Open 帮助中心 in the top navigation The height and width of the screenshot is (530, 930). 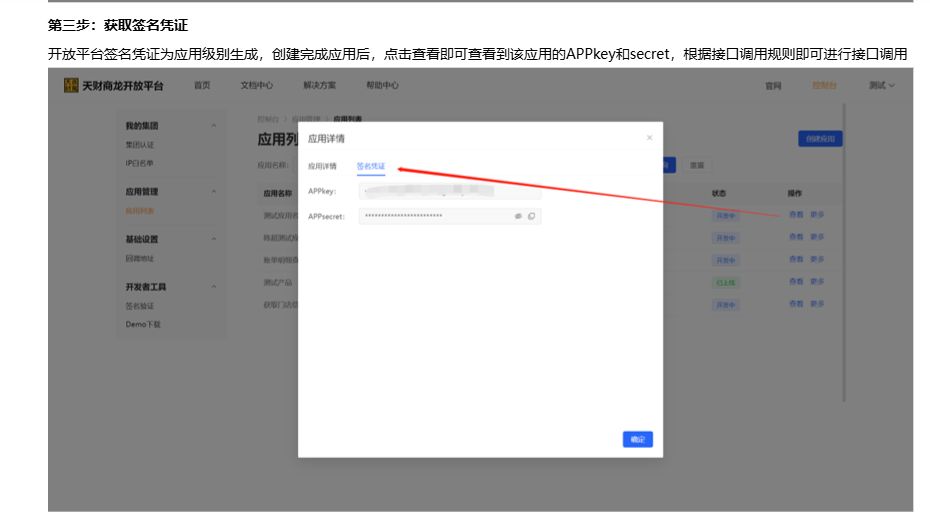tap(383, 85)
